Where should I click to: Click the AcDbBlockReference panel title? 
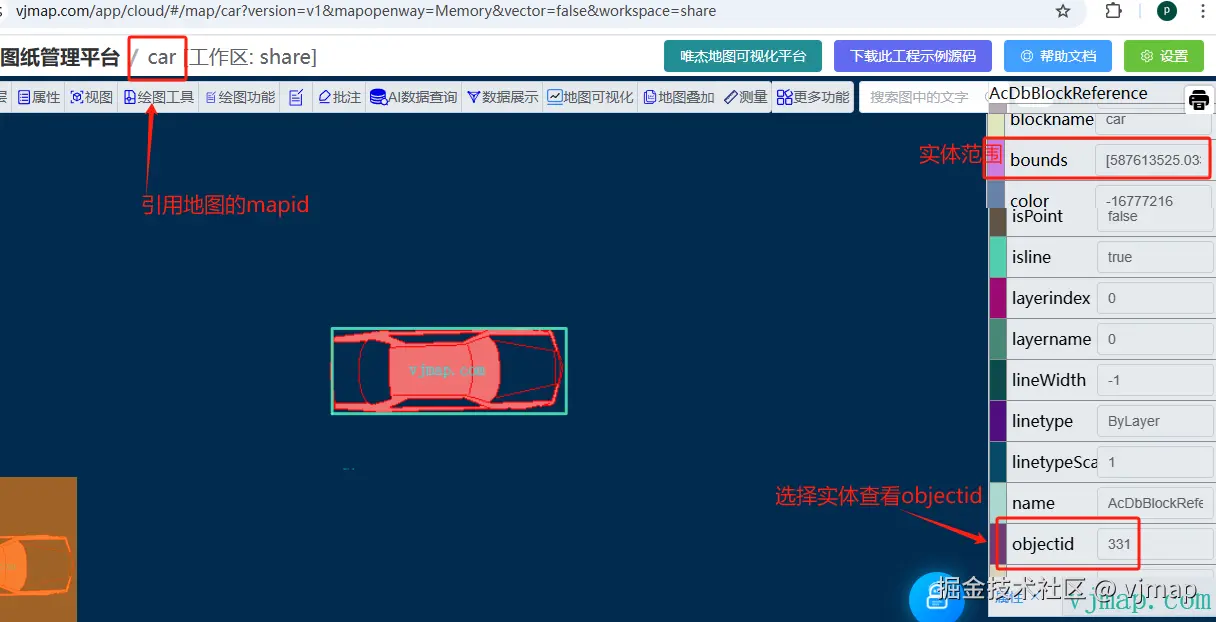[1068, 93]
